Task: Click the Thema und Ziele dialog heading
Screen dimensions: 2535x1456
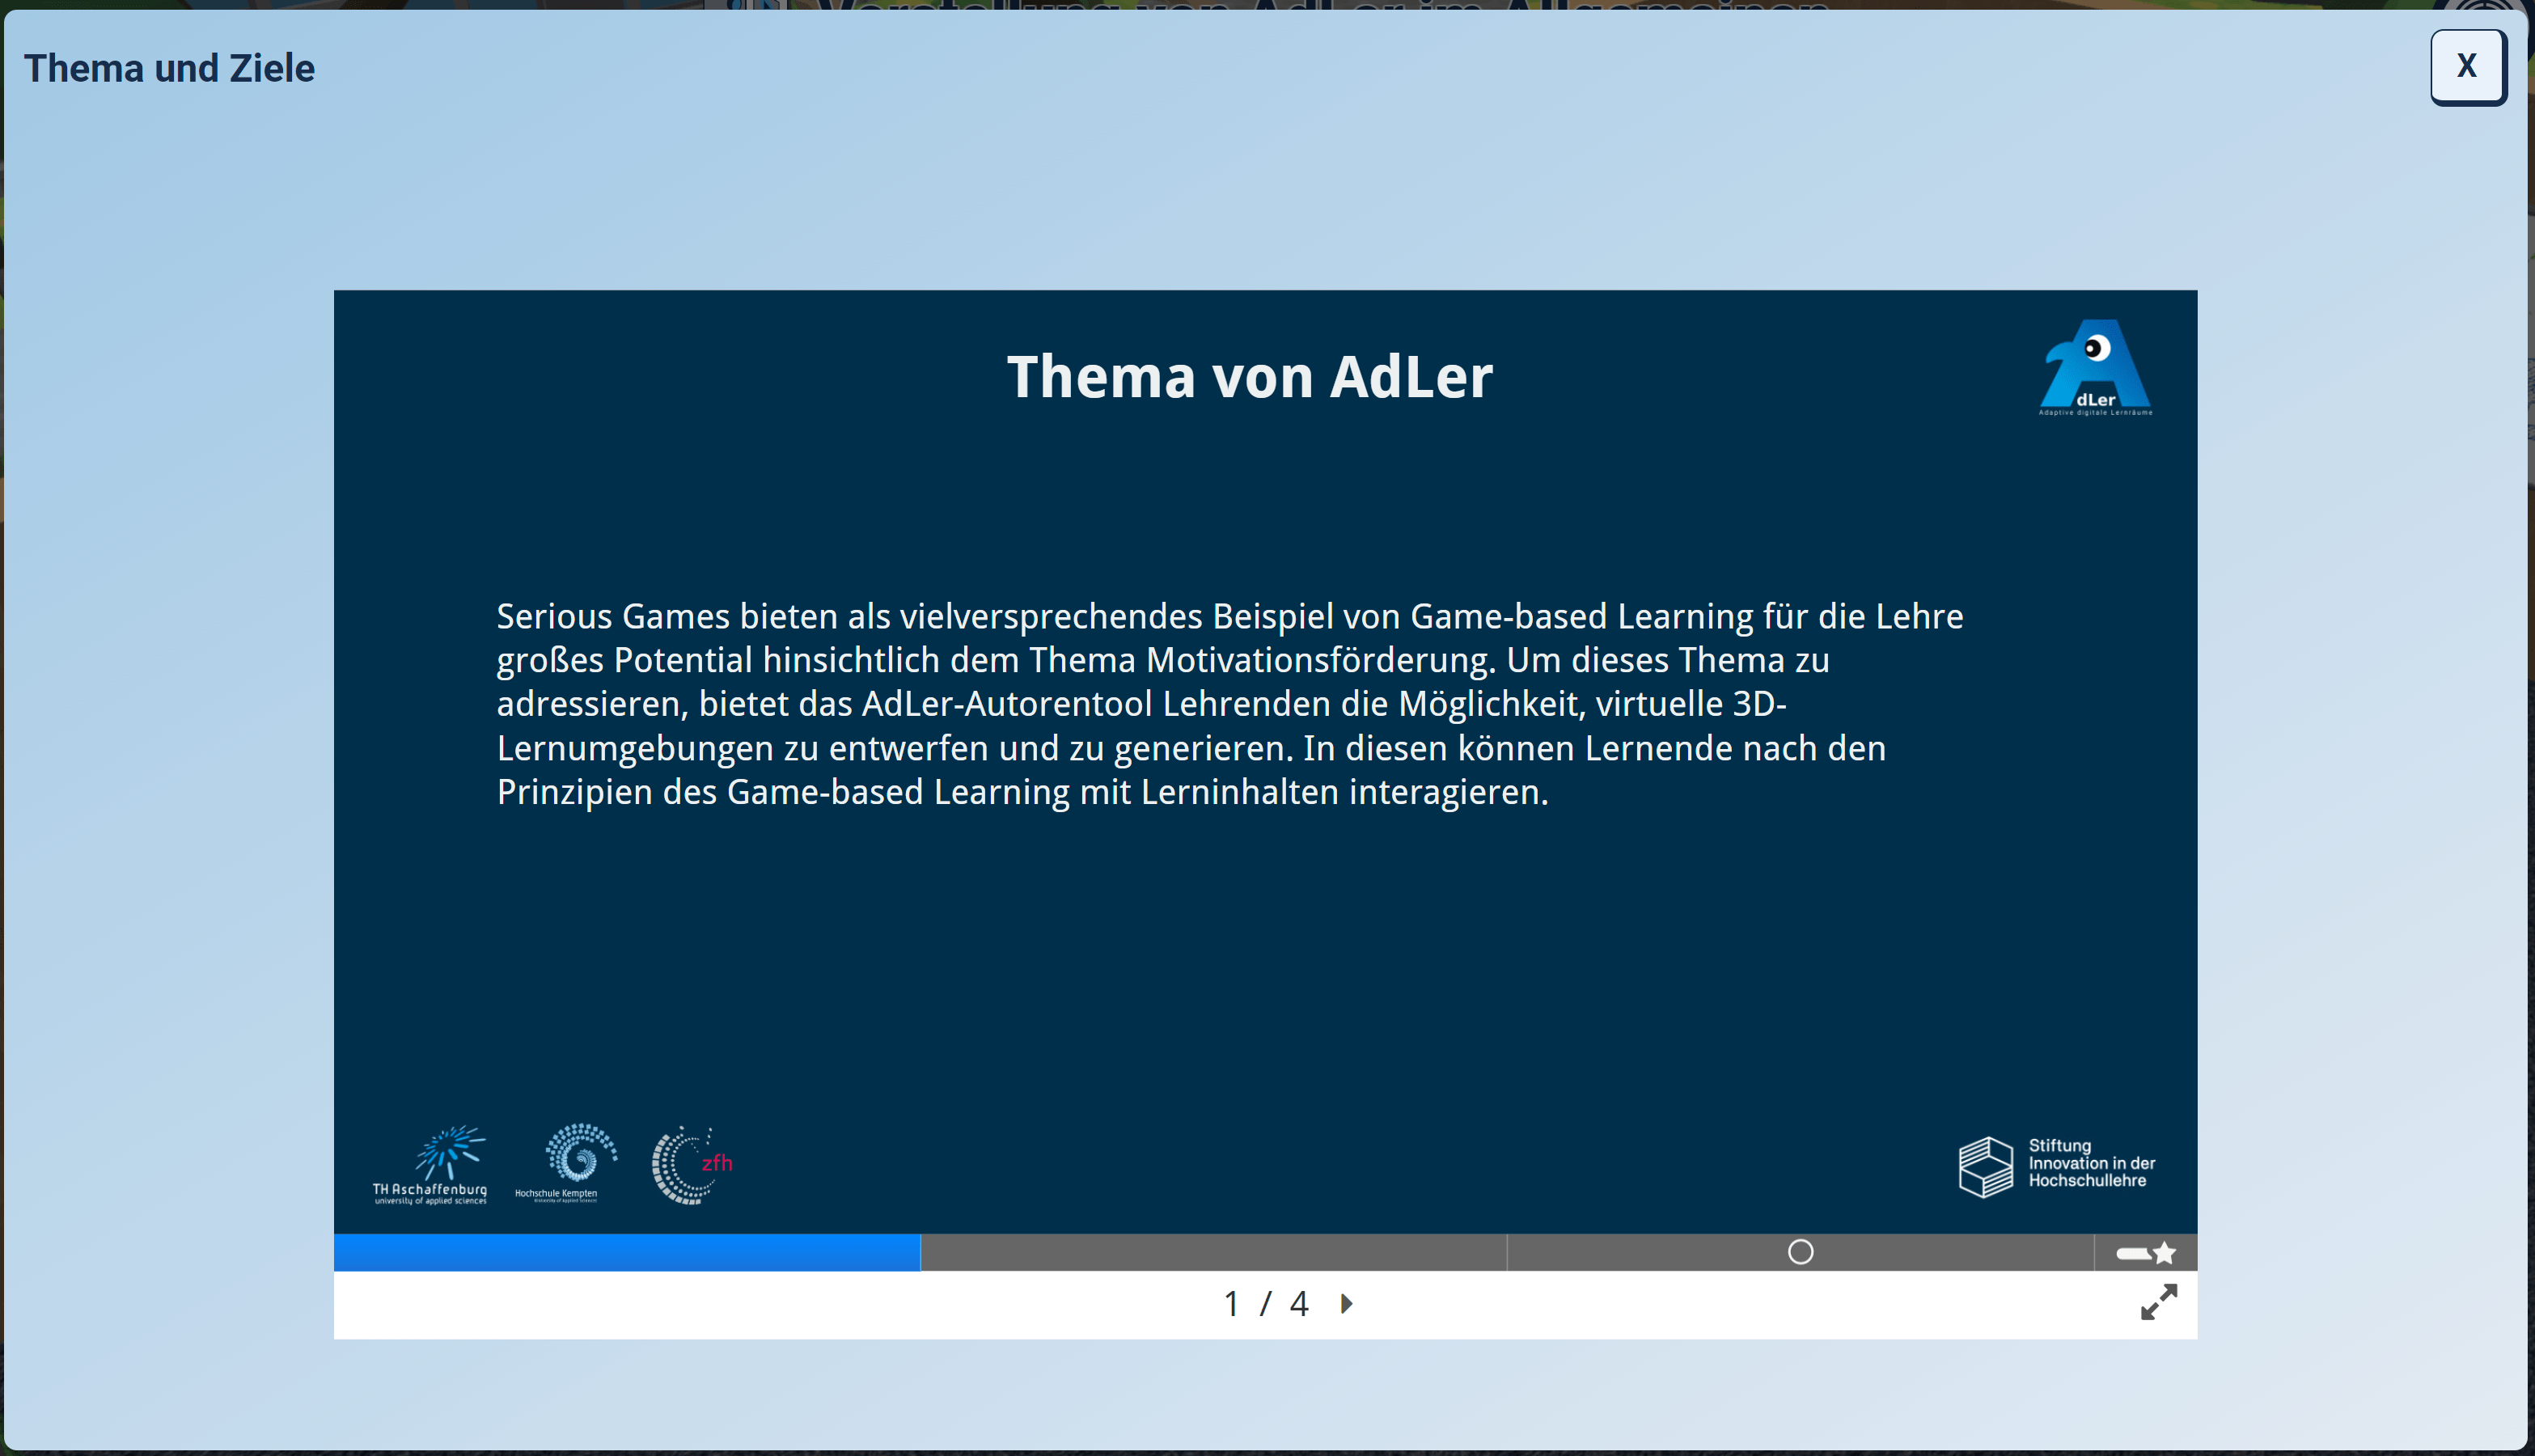Action: [x=169, y=68]
